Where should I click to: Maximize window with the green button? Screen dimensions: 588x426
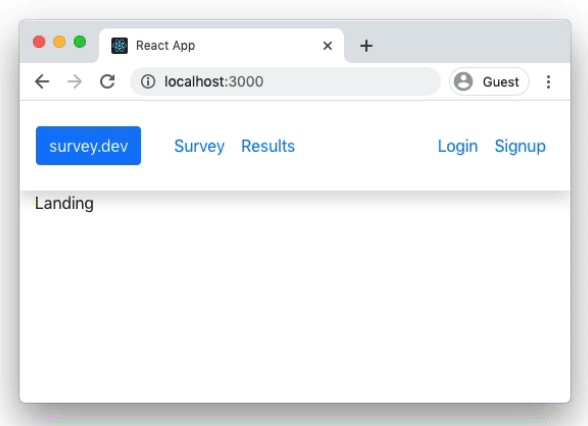tap(80, 42)
